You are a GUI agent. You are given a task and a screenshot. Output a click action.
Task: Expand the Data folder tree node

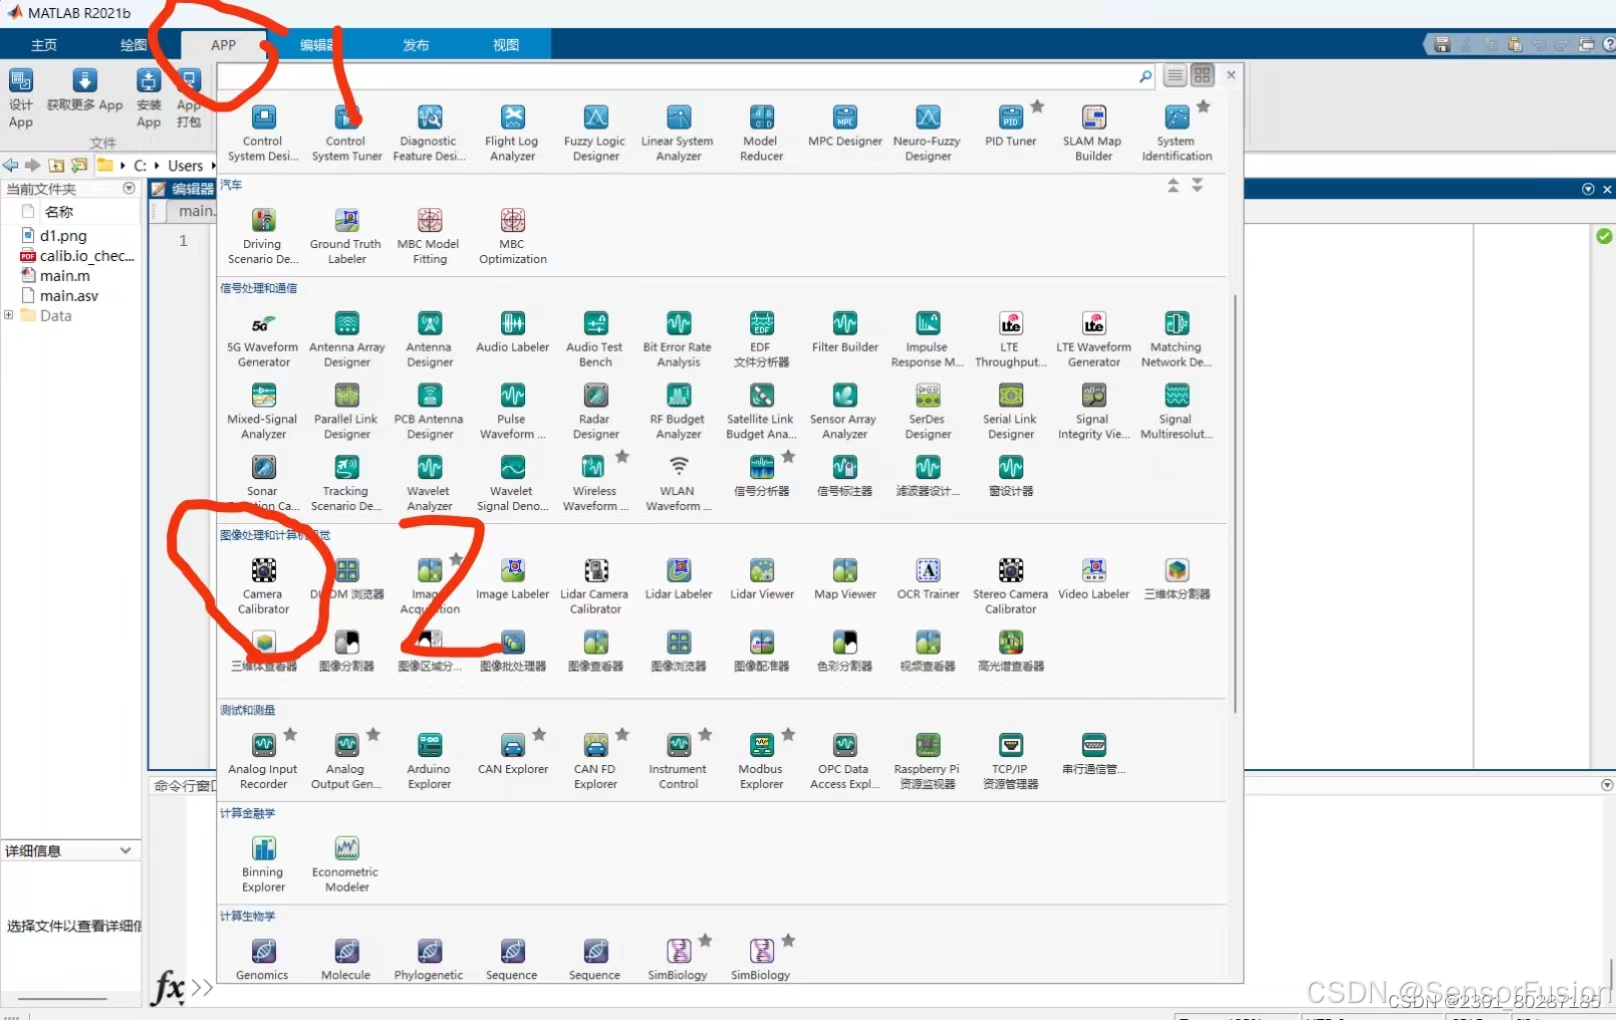click(9, 315)
